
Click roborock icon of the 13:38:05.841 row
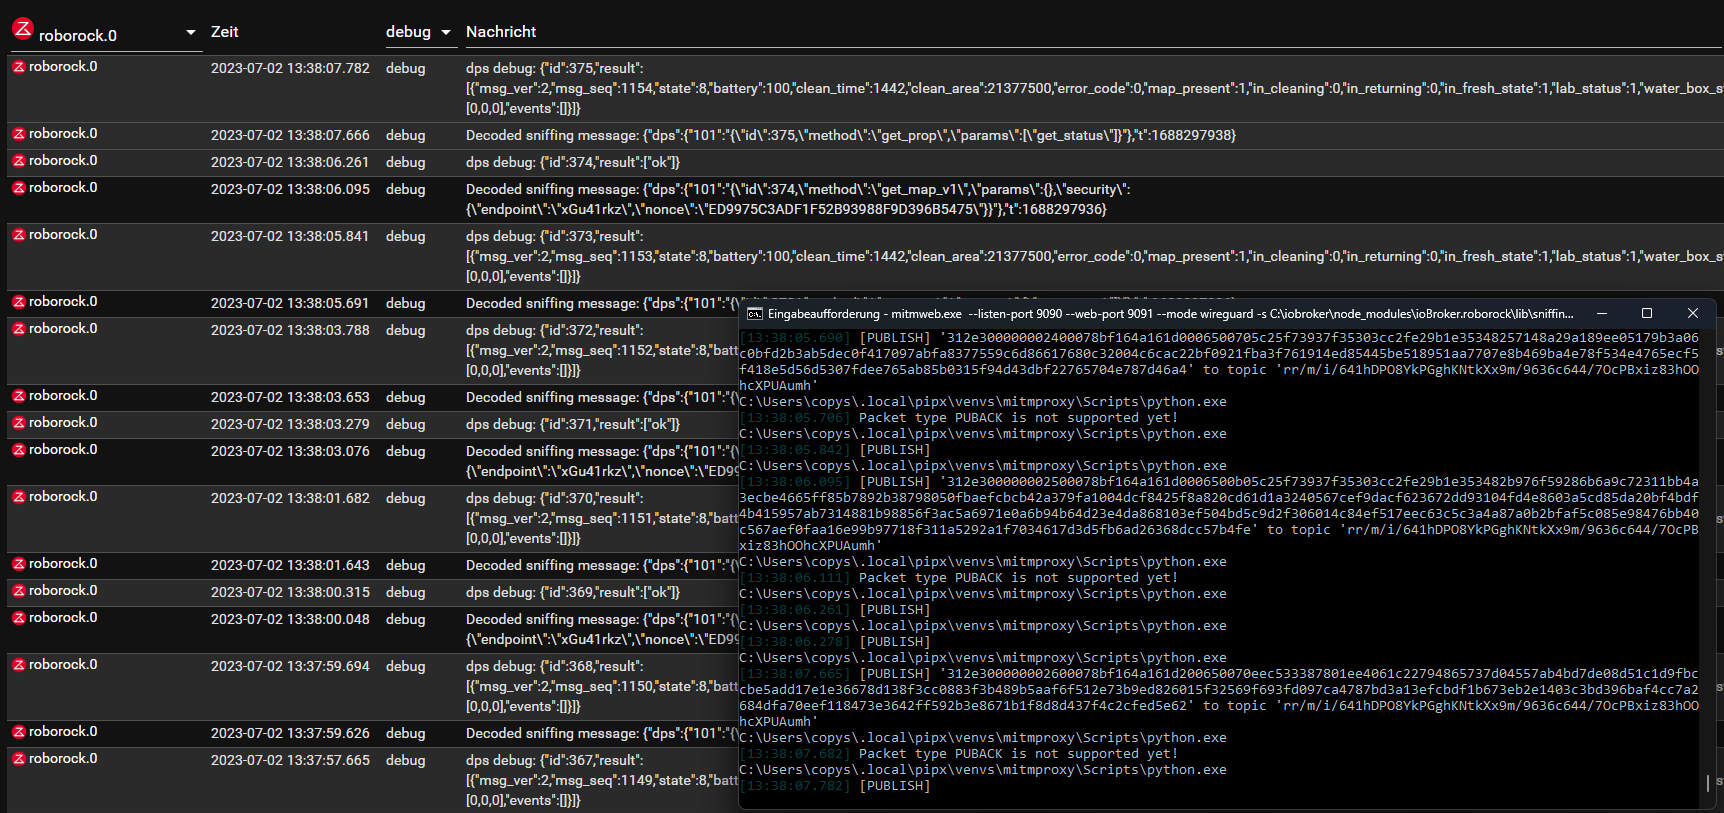(19, 235)
